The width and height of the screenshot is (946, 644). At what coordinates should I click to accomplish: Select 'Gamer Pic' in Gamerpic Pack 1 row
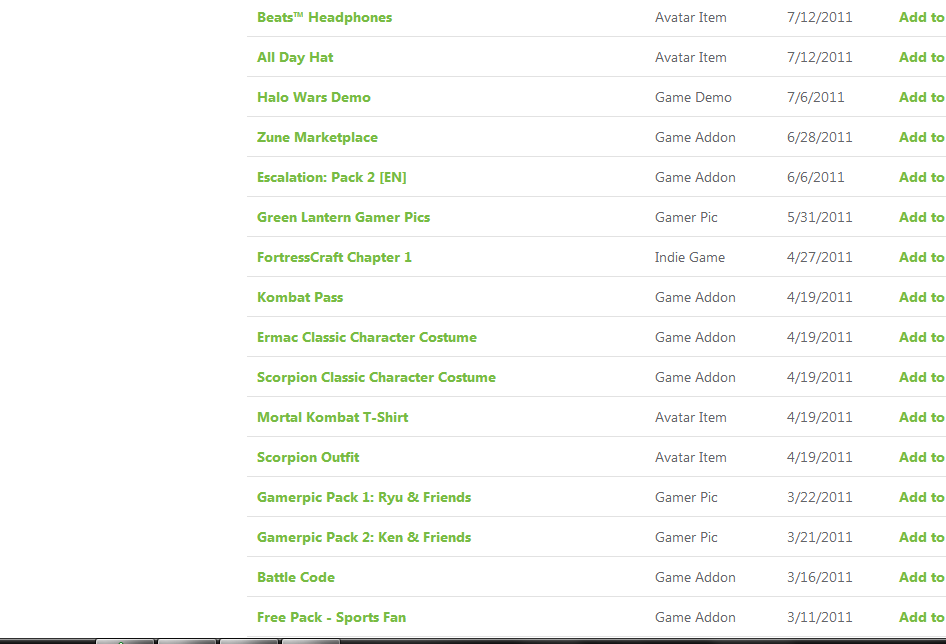coord(687,497)
